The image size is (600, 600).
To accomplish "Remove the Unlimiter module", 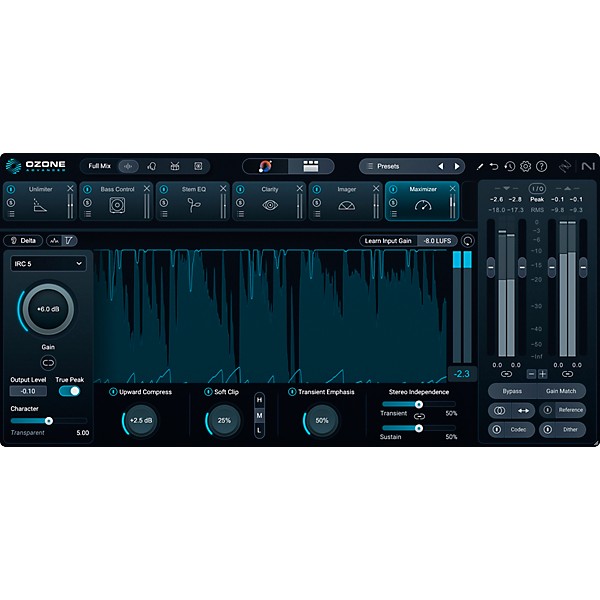I will 70,189.
